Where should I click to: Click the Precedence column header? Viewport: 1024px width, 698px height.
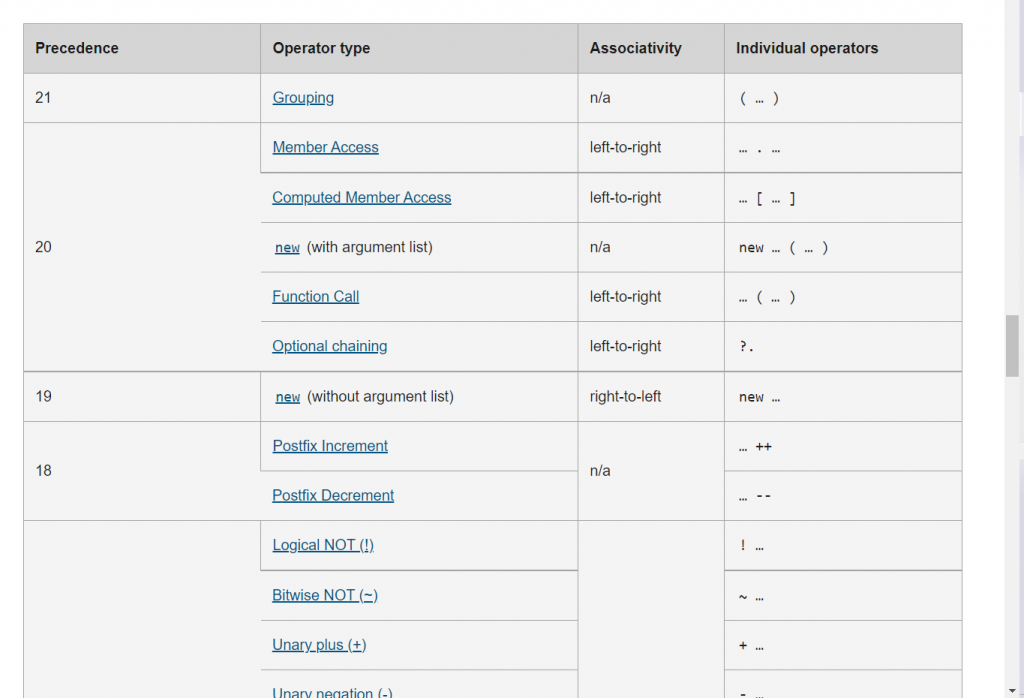click(77, 48)
